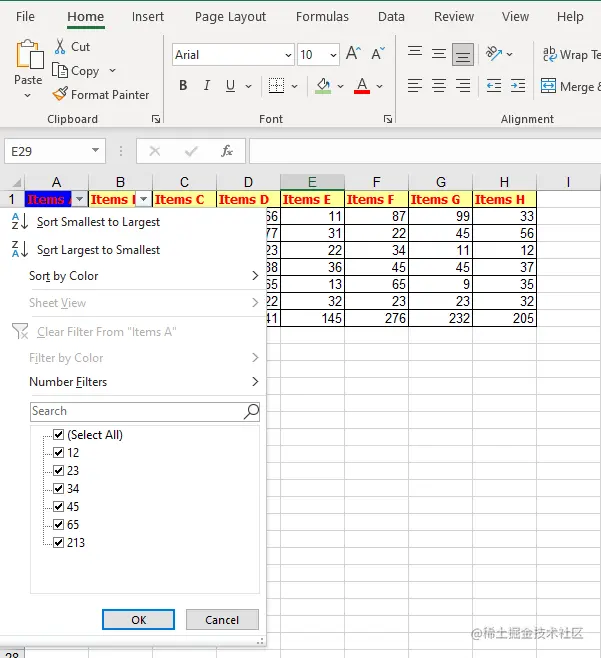The height and width of the screenshot is (658, 601).
Task: Apply Underline formatting
Action: (x=230, y=86)
